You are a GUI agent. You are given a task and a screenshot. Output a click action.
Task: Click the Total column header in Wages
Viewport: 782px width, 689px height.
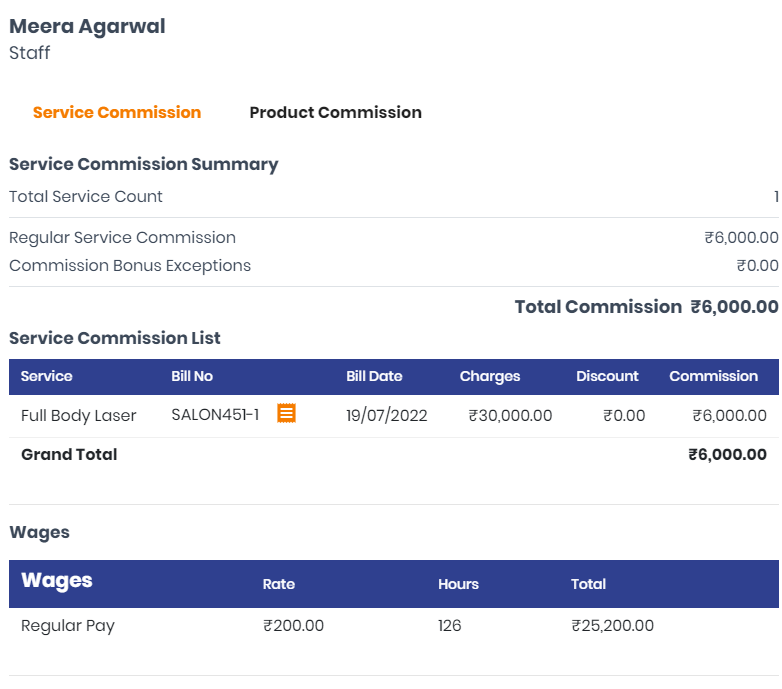click(x=588, y=584)
